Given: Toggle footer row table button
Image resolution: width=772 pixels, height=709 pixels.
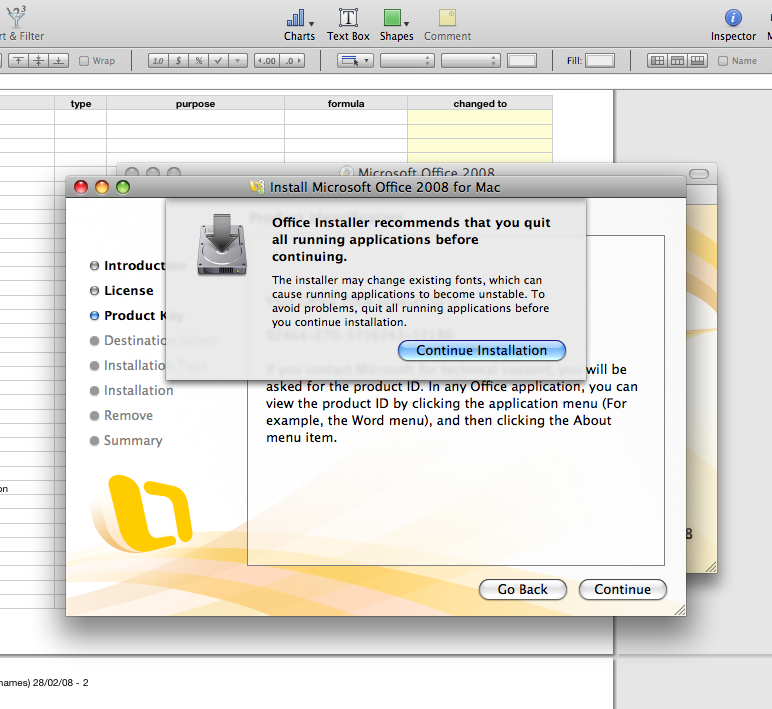Looking at the screenshot, I should click(698, 61).
